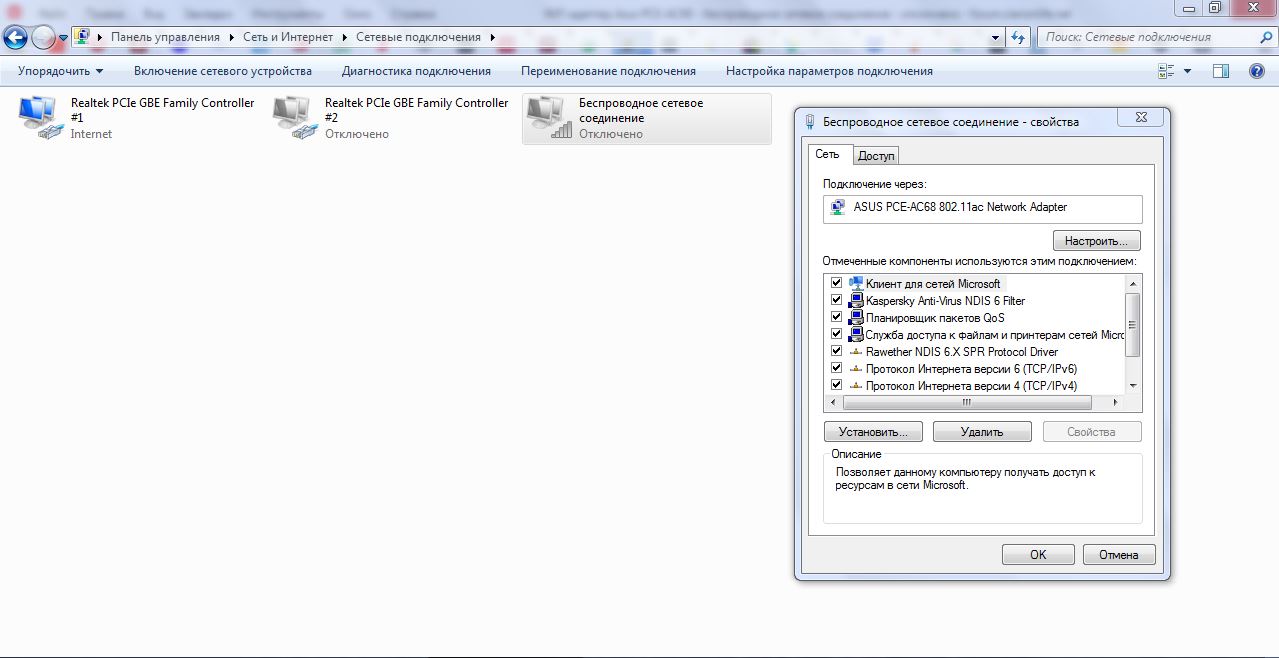1279x658 pixels.
Task: Open the Упорядочить dropdown menu
Action: (60, 71)
